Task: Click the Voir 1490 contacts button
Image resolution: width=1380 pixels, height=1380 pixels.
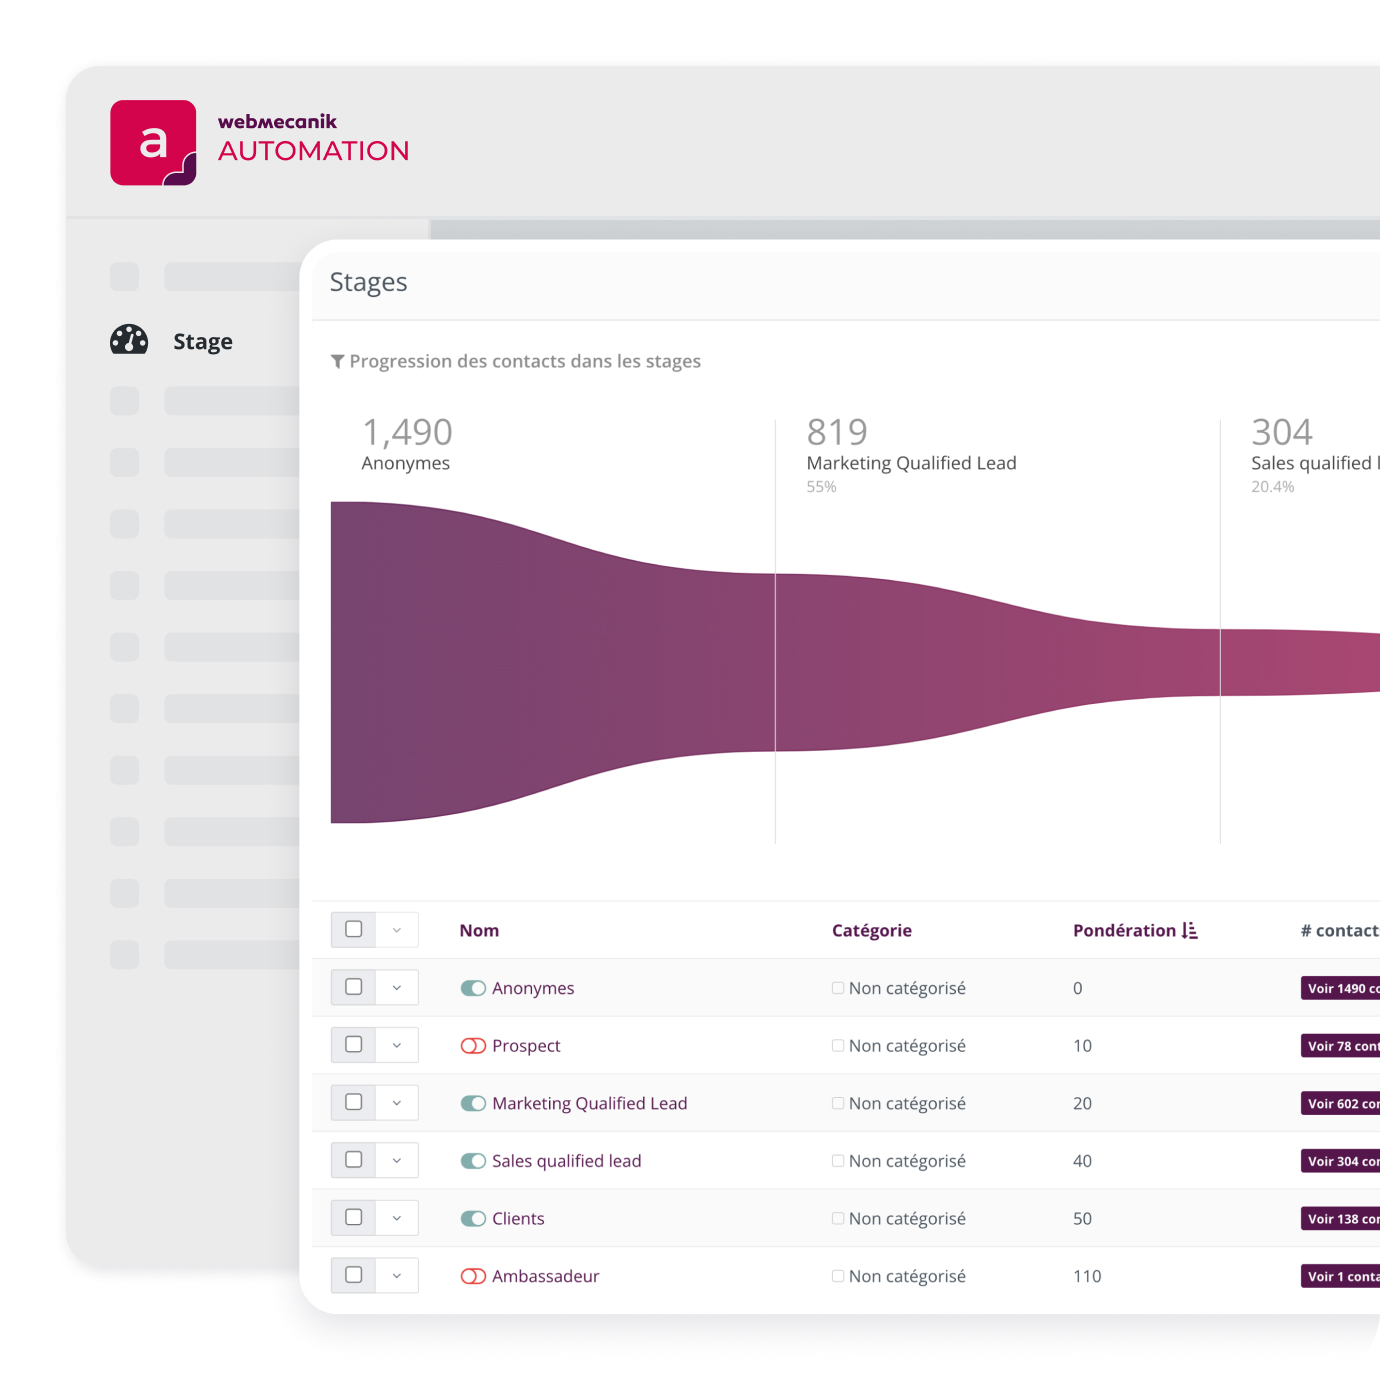Action: pyautogui.click(x=1340, y=988)
